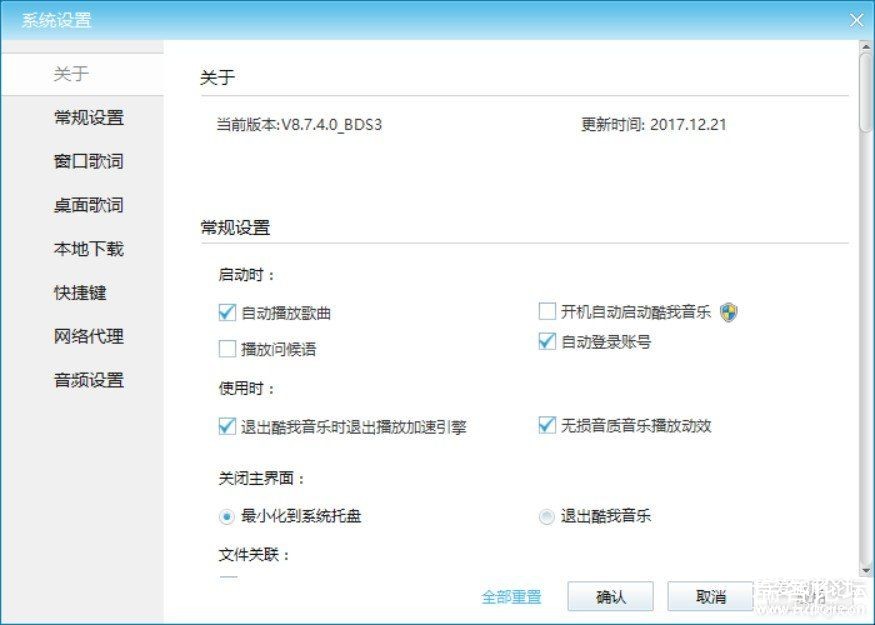Click the UAC shield icon beside 开机自动启动酷我音乐
Screen dimensions: 875x625
click(x=728, y=312)
